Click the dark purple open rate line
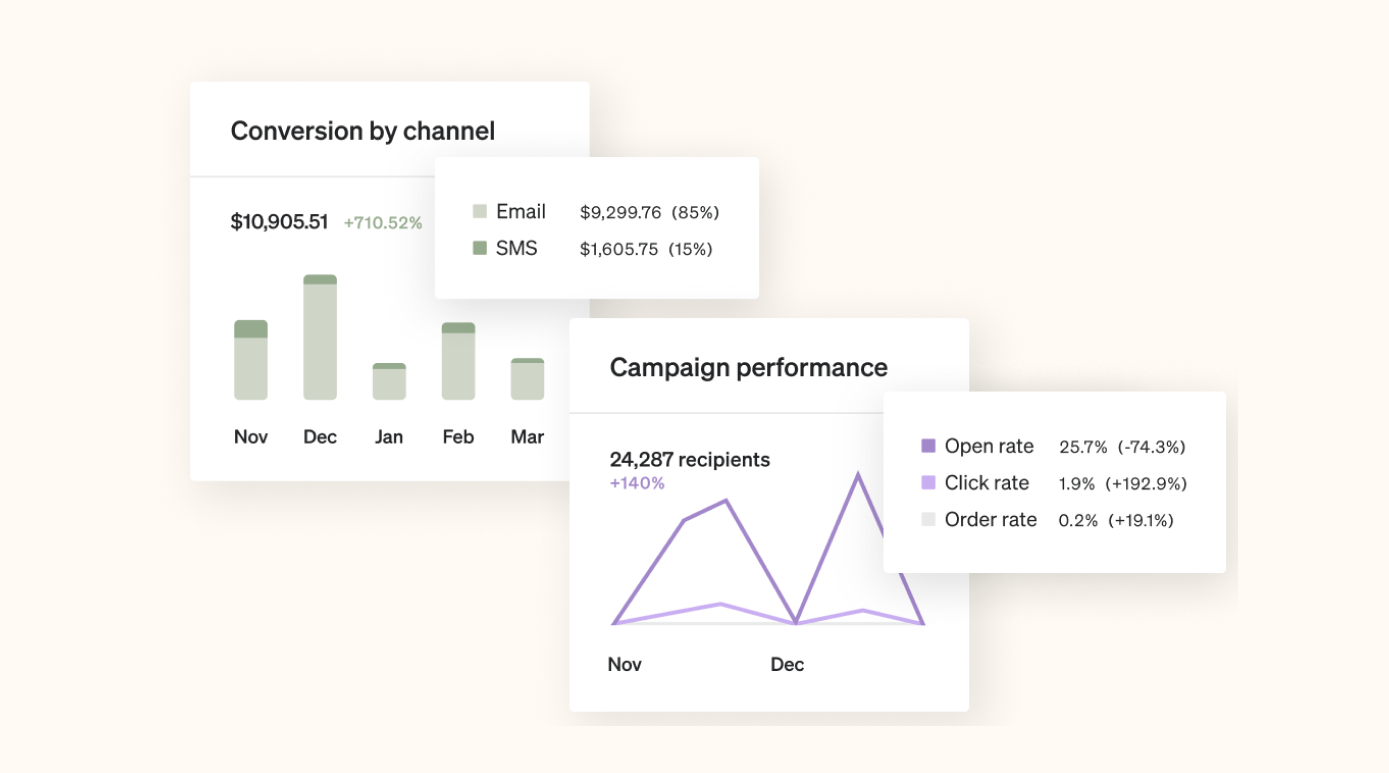This screenshot has height=773, width=1389. point(760,561)
